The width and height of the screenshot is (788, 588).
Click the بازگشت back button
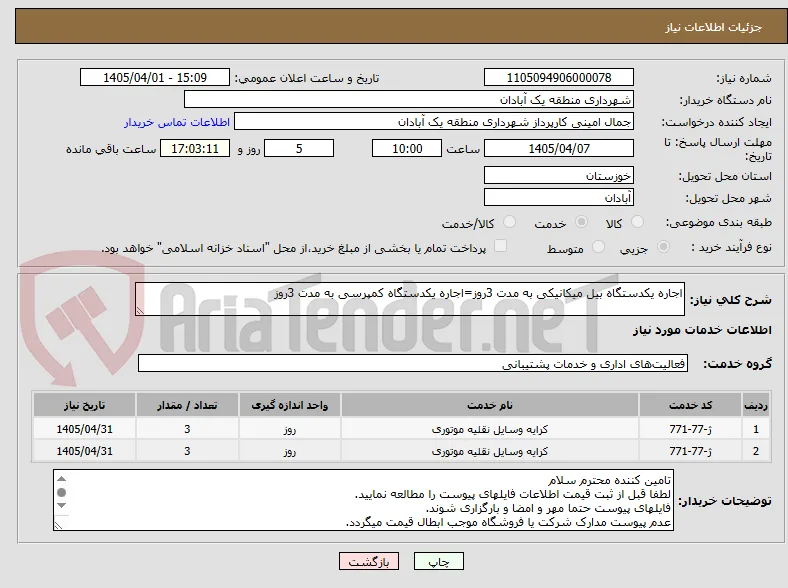369,561
